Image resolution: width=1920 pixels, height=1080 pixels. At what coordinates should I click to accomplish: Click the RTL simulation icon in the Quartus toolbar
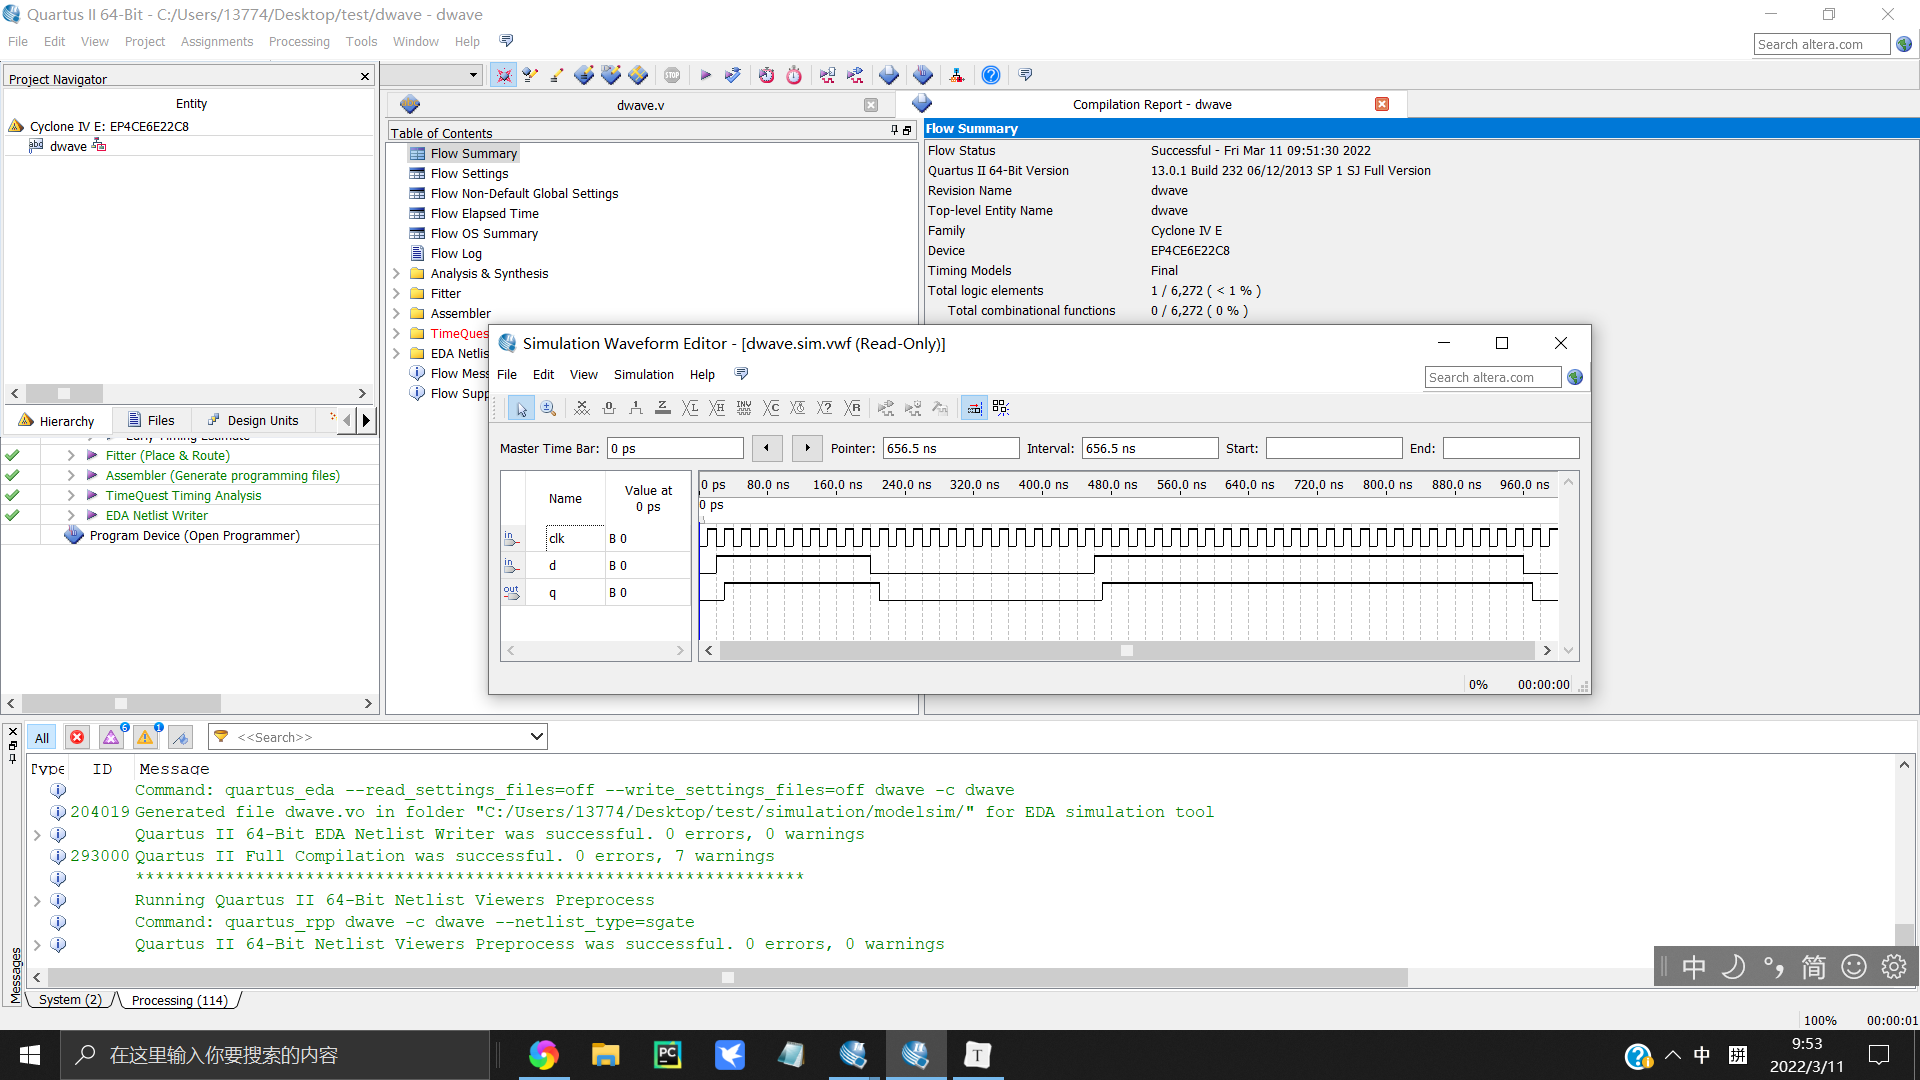pos(828,75)
